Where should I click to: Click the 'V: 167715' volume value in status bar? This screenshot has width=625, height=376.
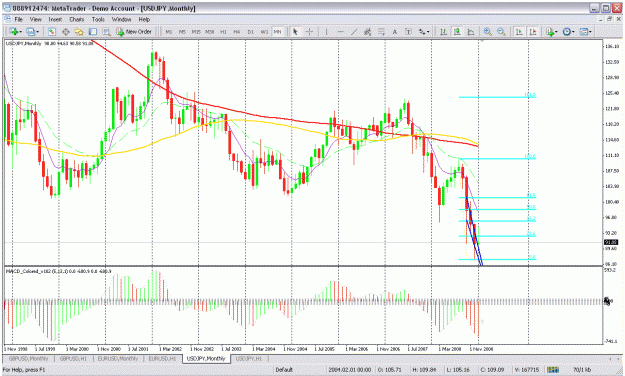[x=527, y=370]
